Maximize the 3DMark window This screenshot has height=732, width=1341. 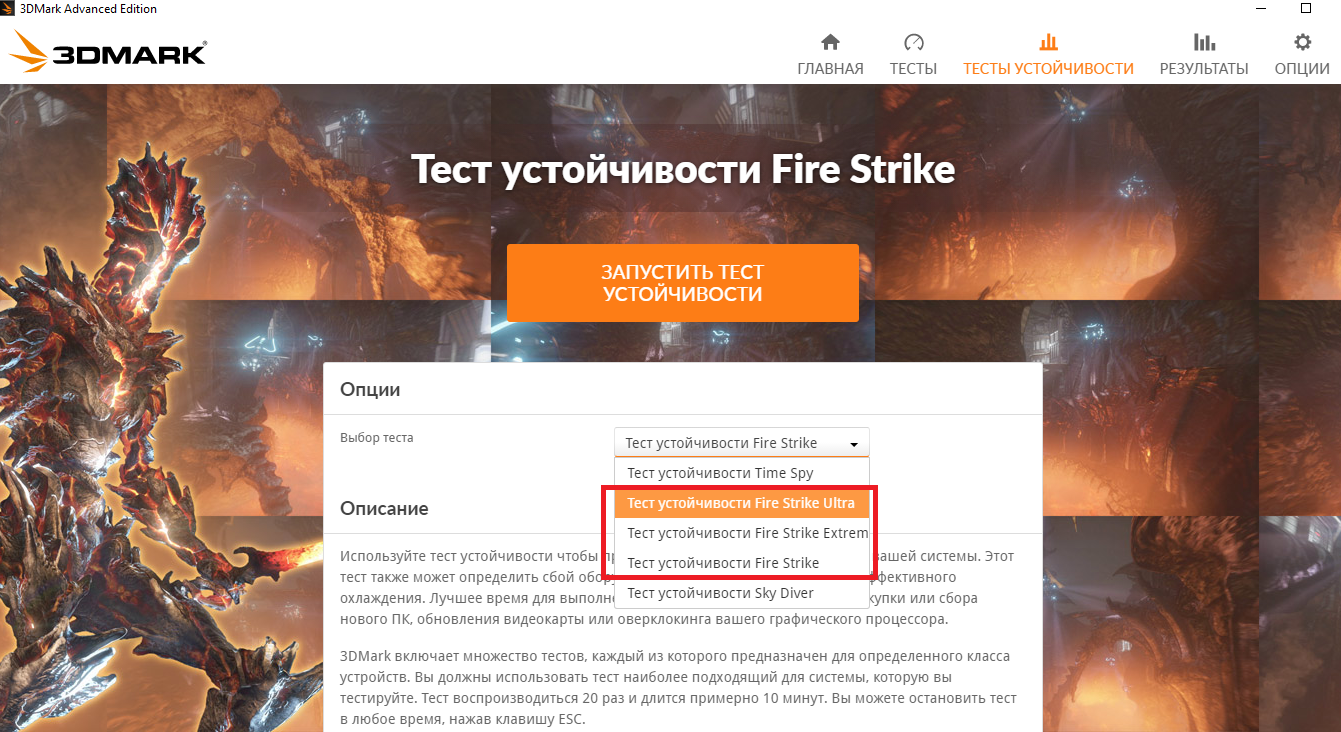(1305, 9)
